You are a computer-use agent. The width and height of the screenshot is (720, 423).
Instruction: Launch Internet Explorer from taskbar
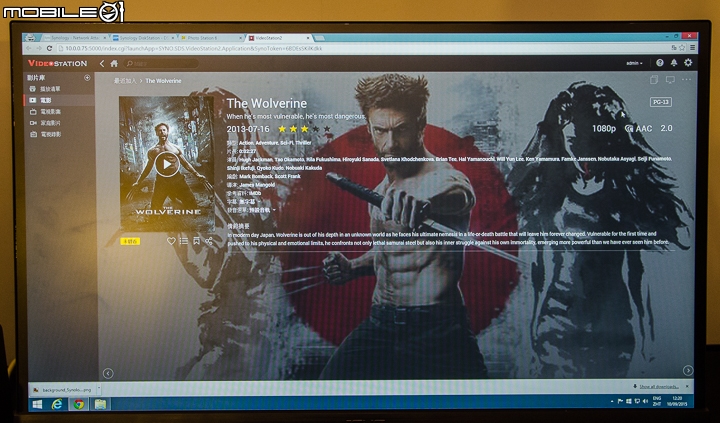click(57, 404)
